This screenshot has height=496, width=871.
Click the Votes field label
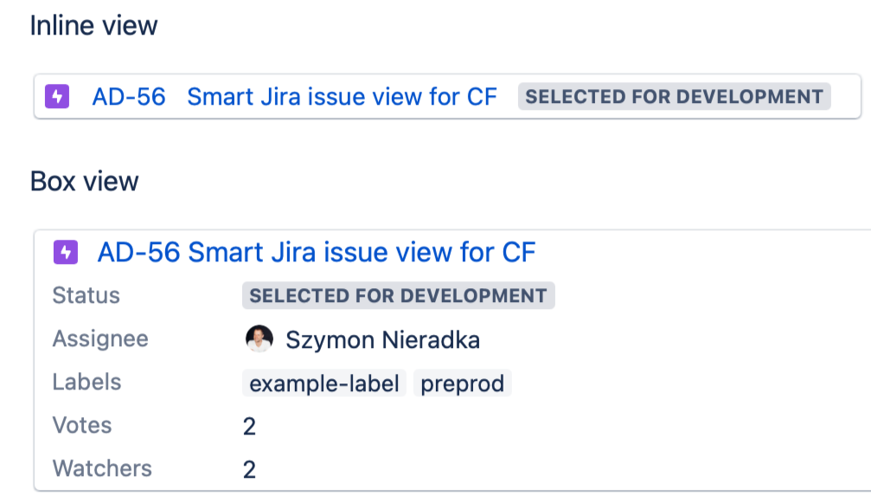coord(82,425)
